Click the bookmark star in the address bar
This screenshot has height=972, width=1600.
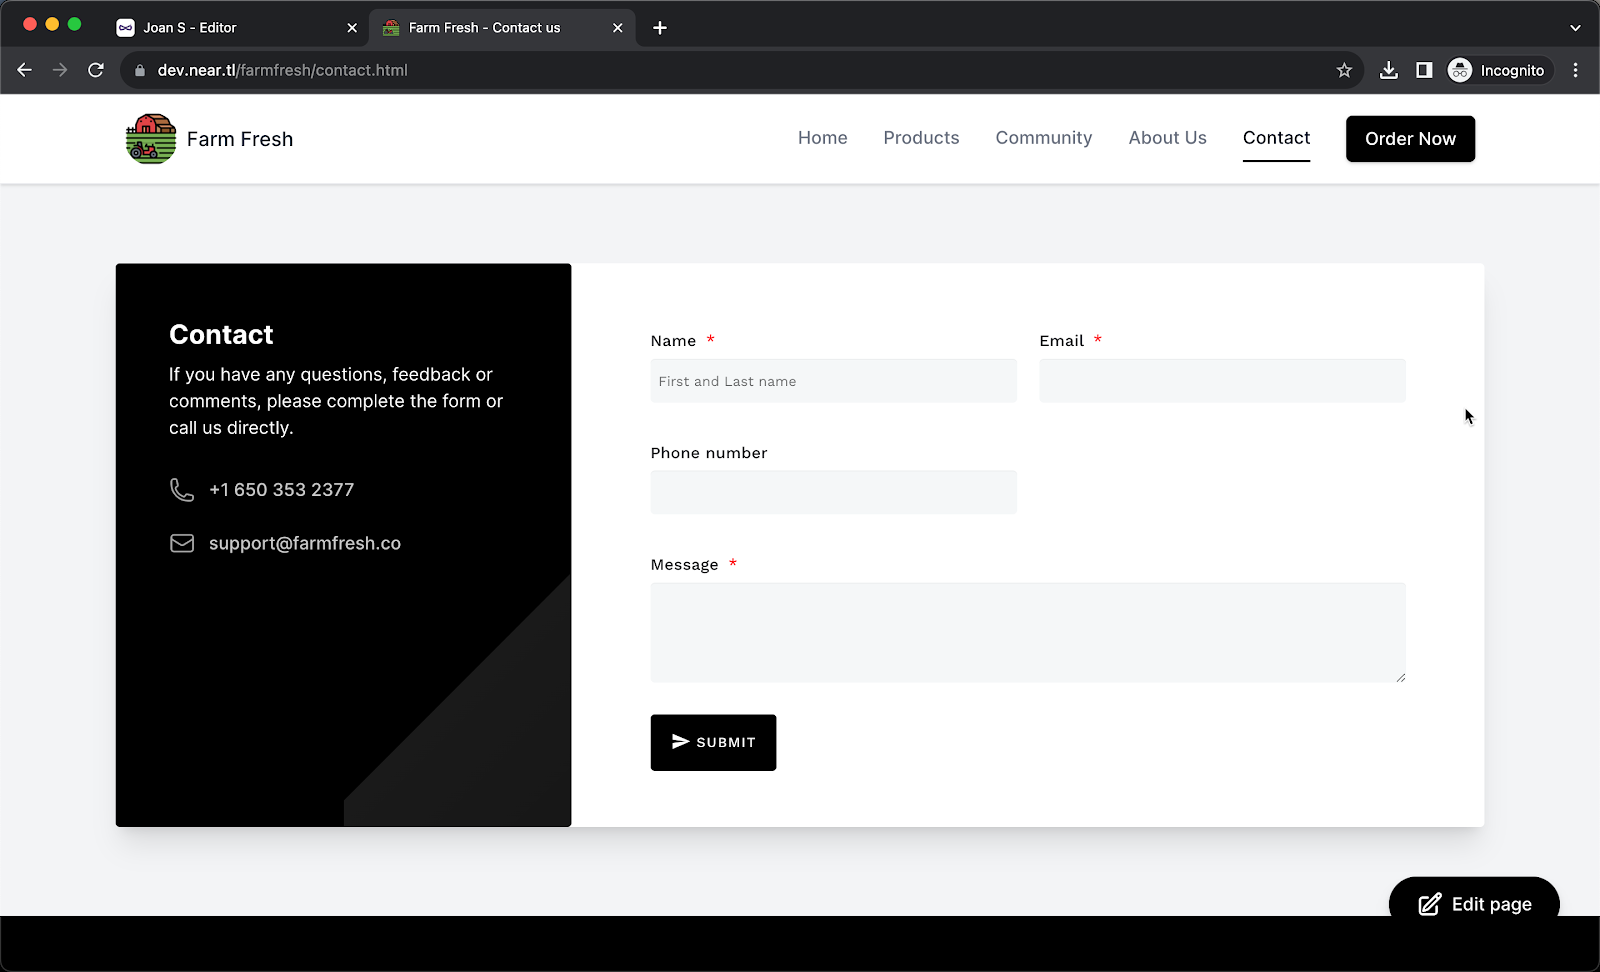point(1344,70)
